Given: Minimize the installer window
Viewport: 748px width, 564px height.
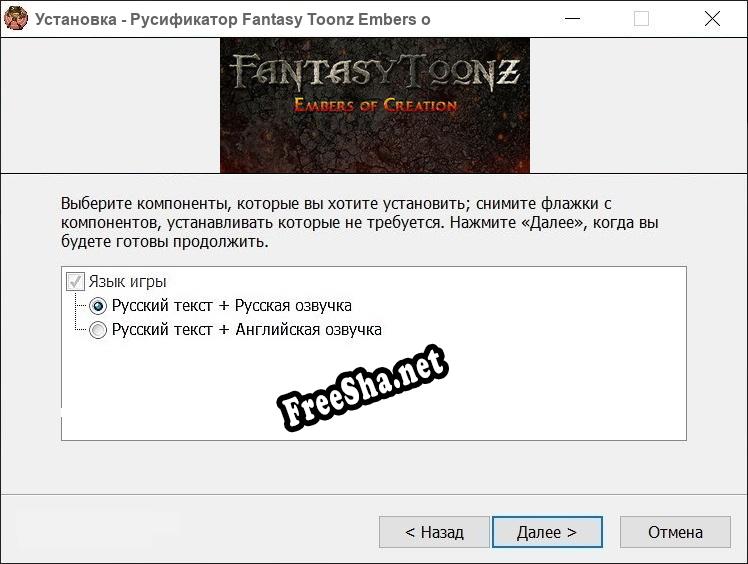Looking at the screenshot, I should click(x=572, y=19).
